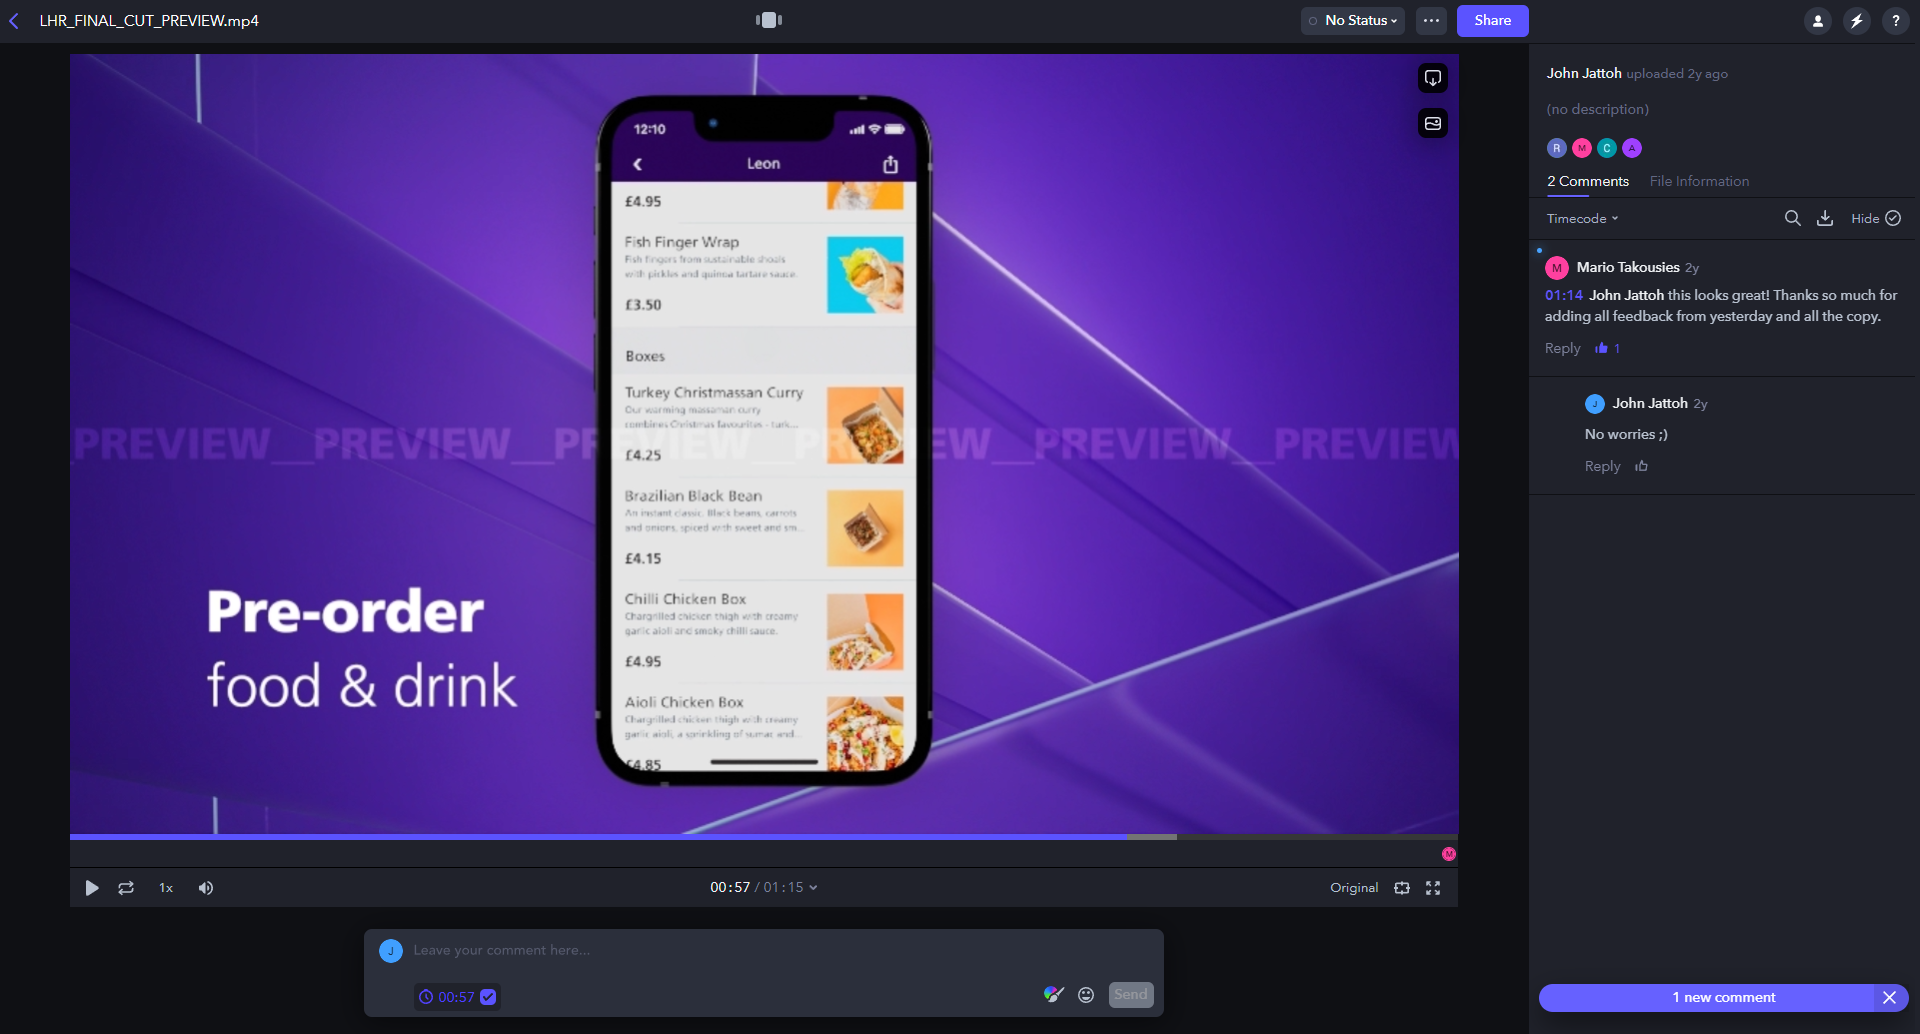Like Mario Takousies' comment
This screenshot has width=1920, height=1034.
coord(1601,348)
